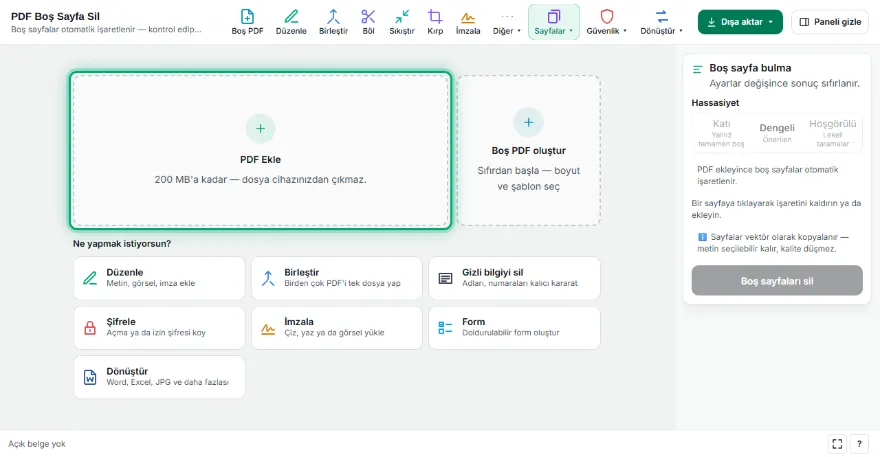880x457 pixels.
Task: Expand the Diğer more-tools menu
Action: 507,22
